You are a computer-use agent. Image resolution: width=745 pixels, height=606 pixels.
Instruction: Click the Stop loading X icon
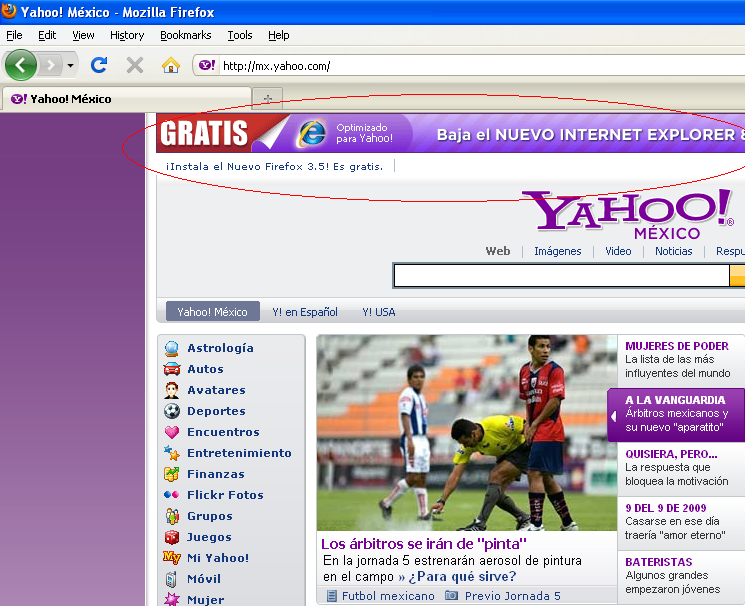(135, 65)
